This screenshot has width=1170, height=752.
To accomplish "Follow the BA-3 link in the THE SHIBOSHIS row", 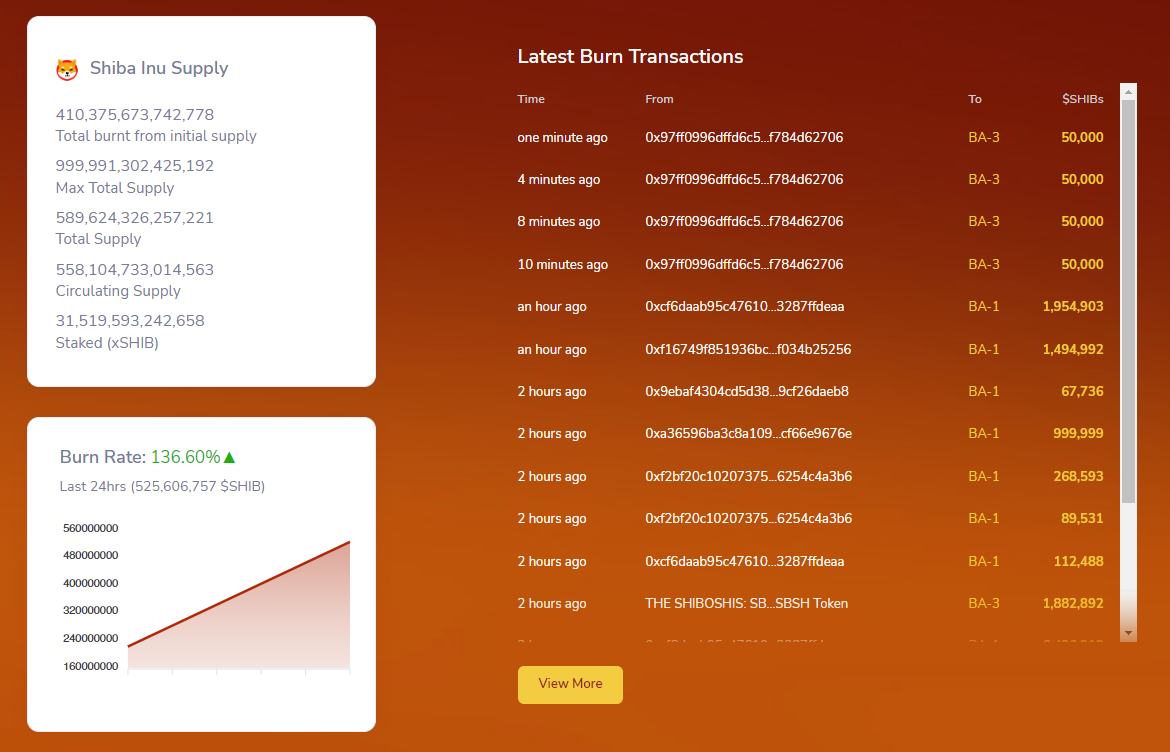I will click(x=983, y=604).
